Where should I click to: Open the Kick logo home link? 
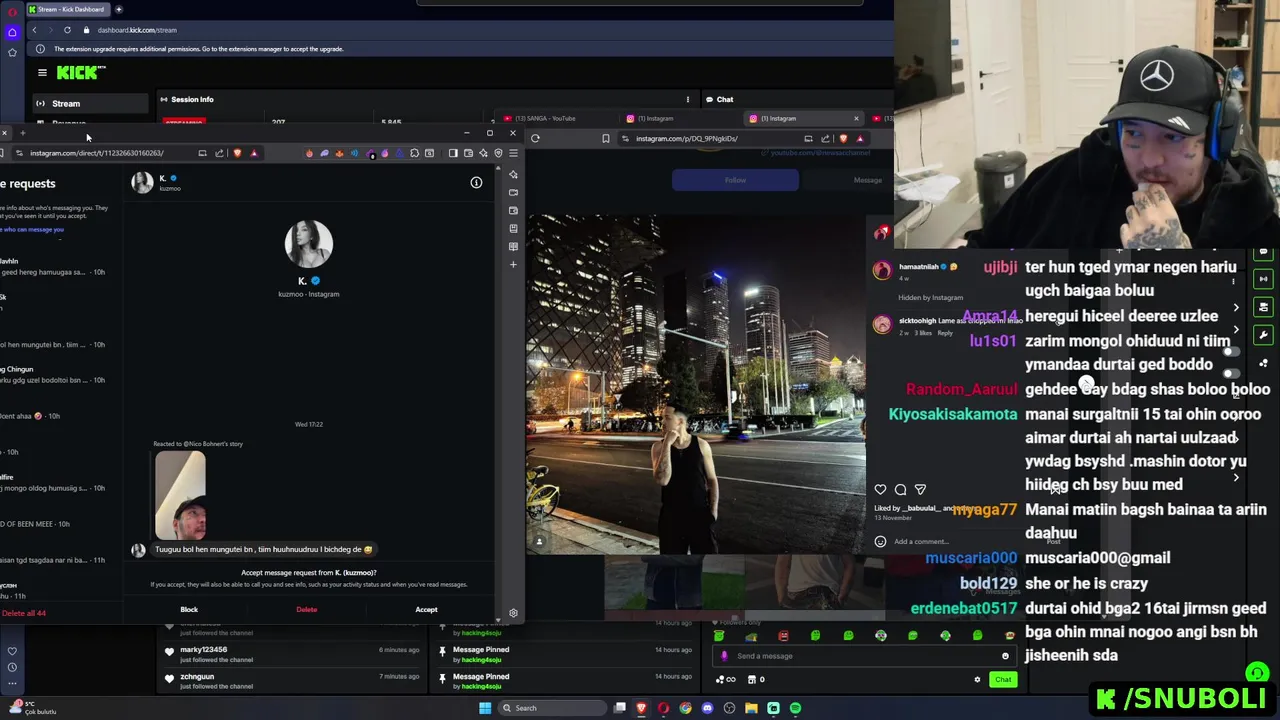[81, 72]
